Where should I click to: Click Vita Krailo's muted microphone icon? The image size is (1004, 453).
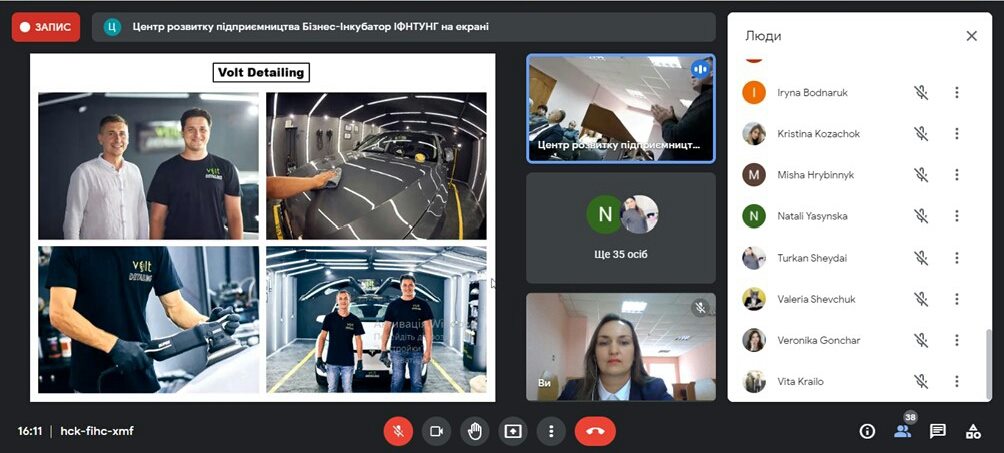pyautogui.click(x=921, y=381)
